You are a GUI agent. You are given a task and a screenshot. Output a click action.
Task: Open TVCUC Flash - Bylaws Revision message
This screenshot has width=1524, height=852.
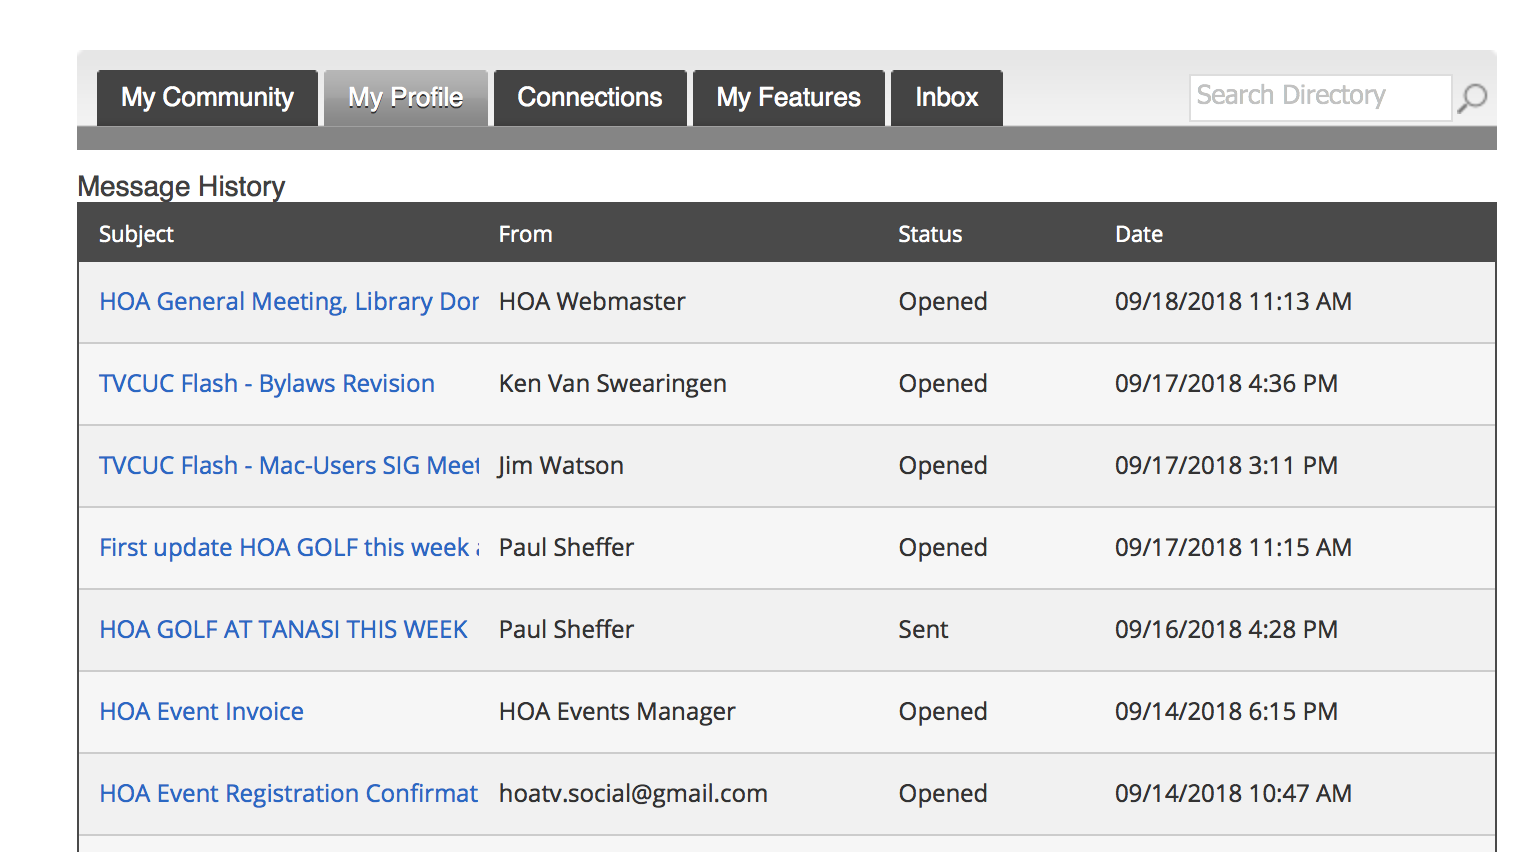(x=267, y=384)
